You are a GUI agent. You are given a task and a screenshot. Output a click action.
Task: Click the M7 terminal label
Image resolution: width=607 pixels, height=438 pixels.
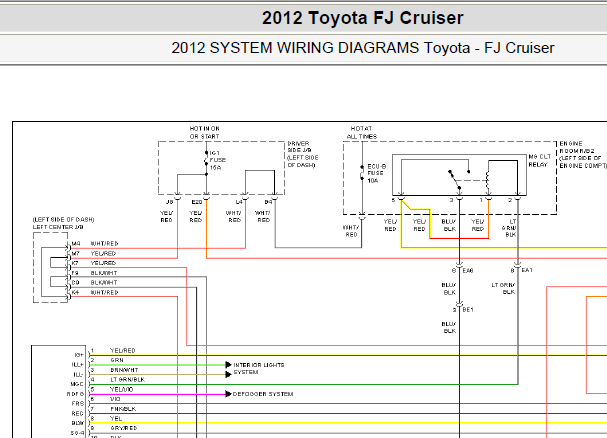[75, 253]
